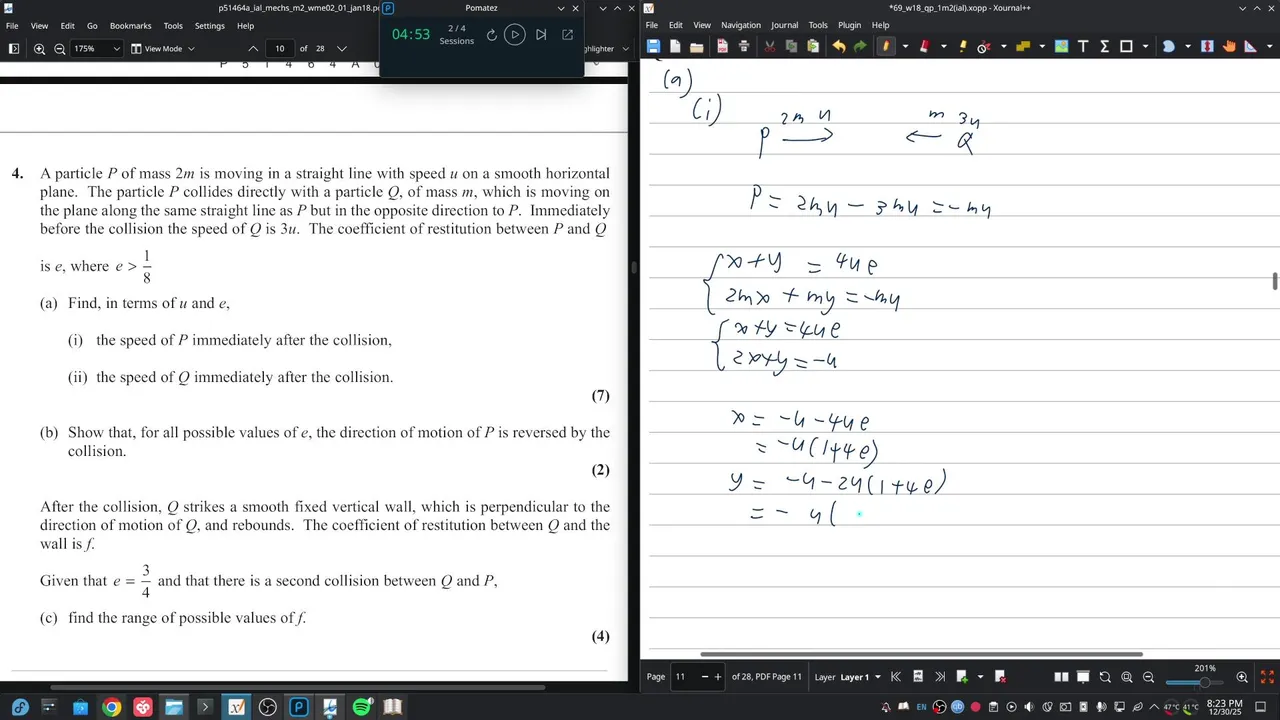The width and height of the screenshot is (1280, 720).
Task: Zoom out on the PDF viewer
Action: tap(59, 48)
